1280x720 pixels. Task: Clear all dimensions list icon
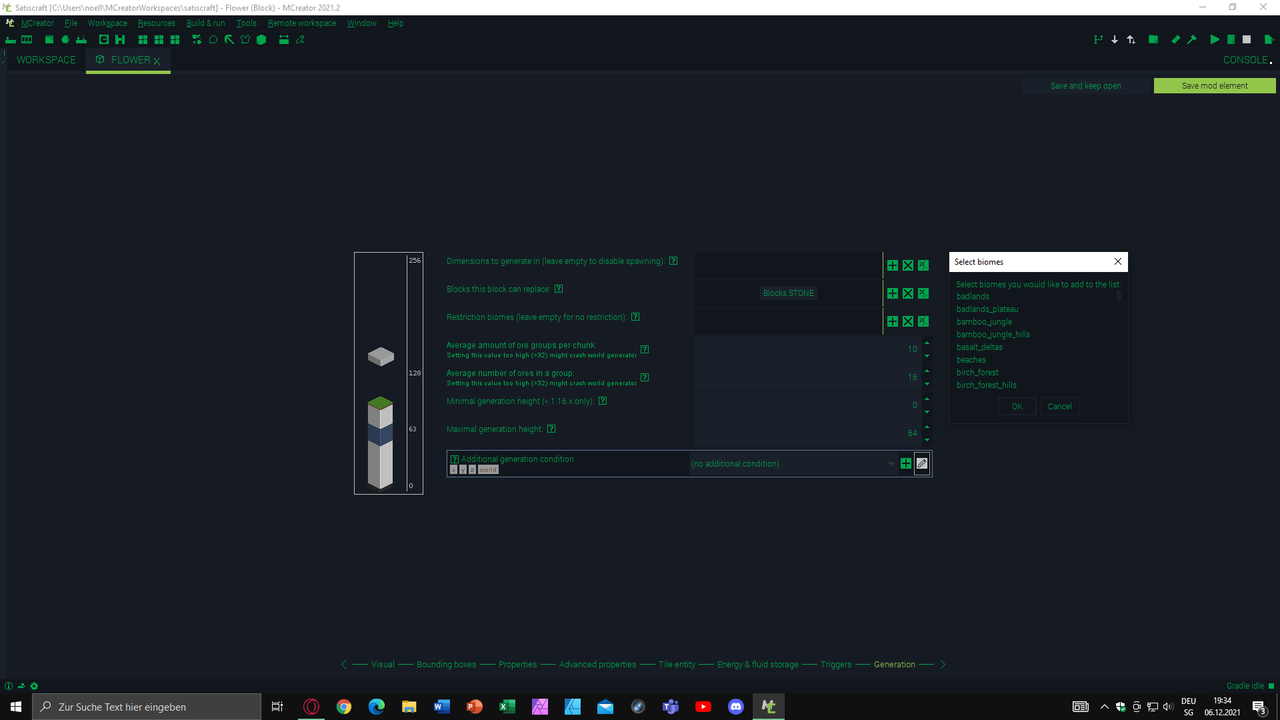point(923,266)
